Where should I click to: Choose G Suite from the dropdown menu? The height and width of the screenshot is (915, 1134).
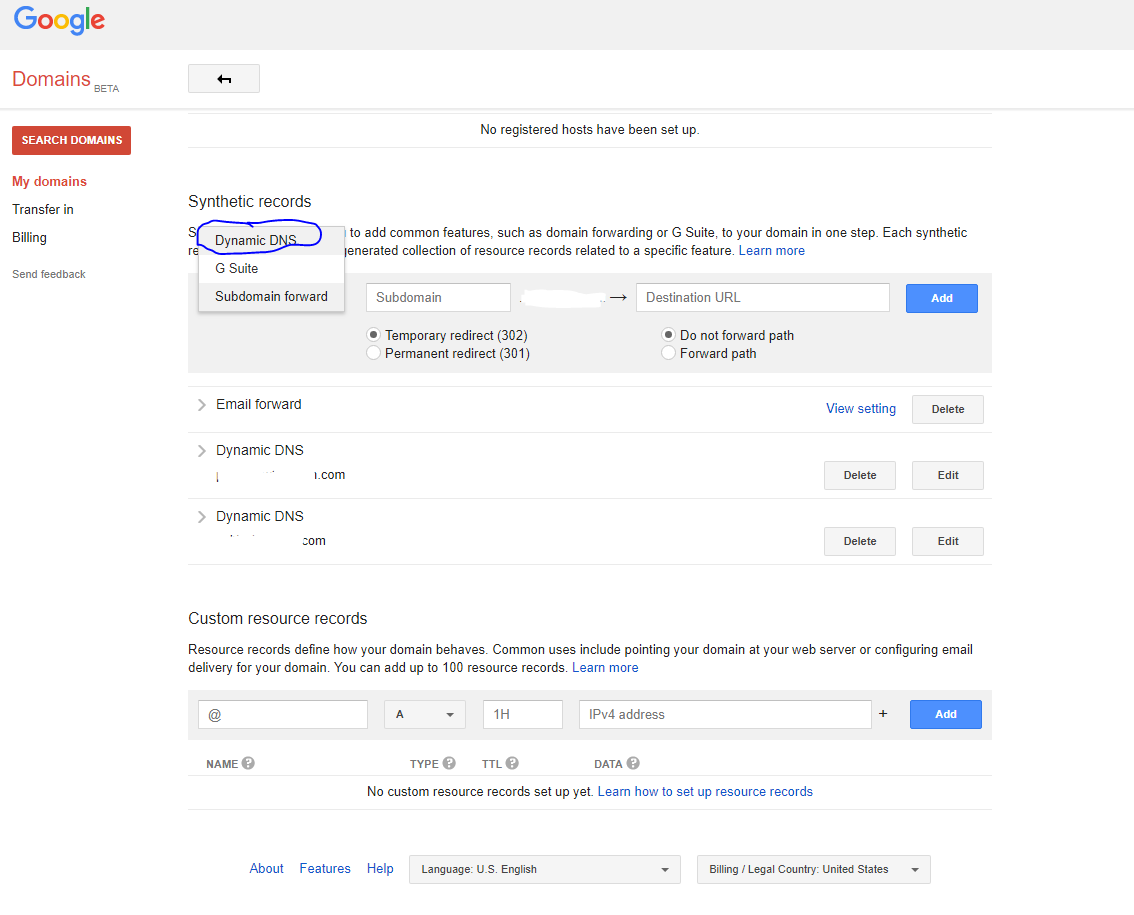click(x=271, y=268)
